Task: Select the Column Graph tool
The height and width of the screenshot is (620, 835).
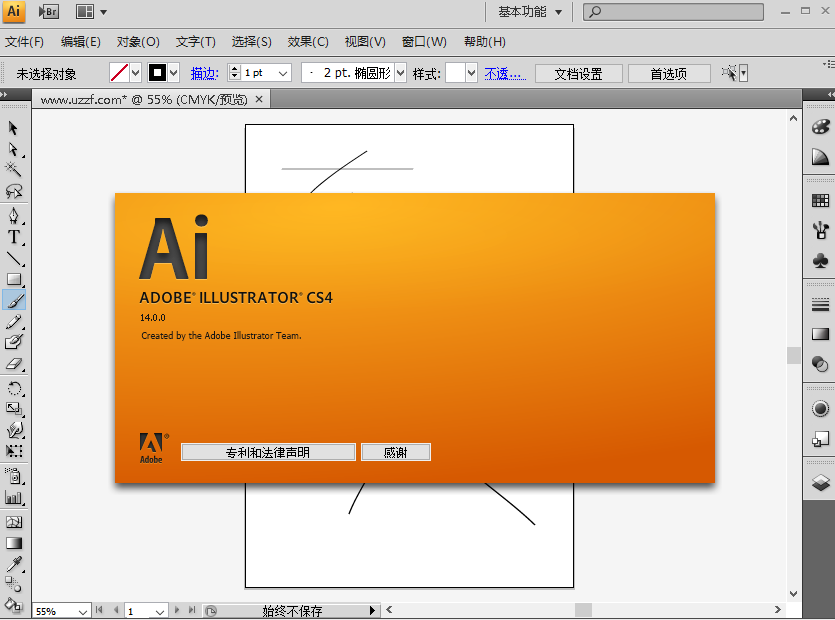Action: (13, 498)
